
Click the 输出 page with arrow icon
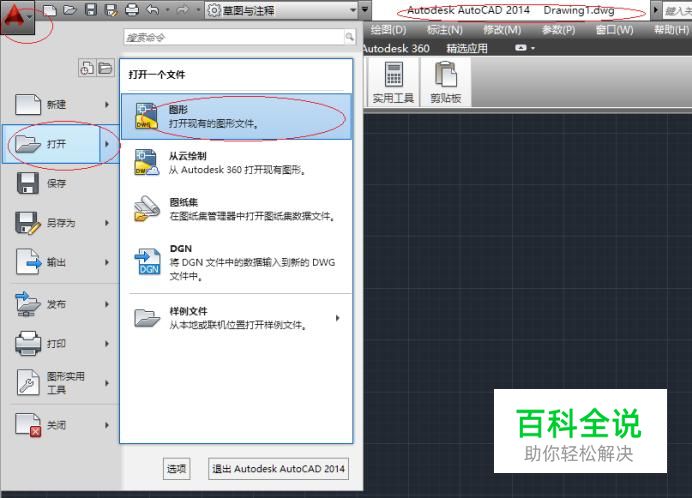29,262
